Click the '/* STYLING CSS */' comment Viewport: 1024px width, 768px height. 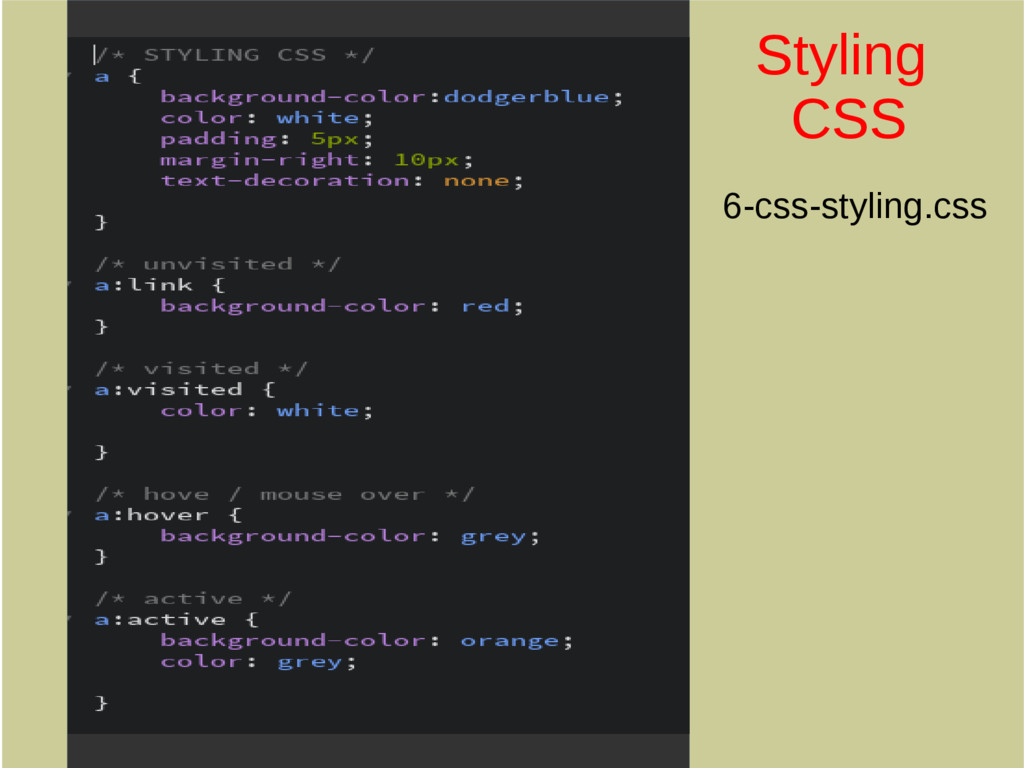coord(234,55)
